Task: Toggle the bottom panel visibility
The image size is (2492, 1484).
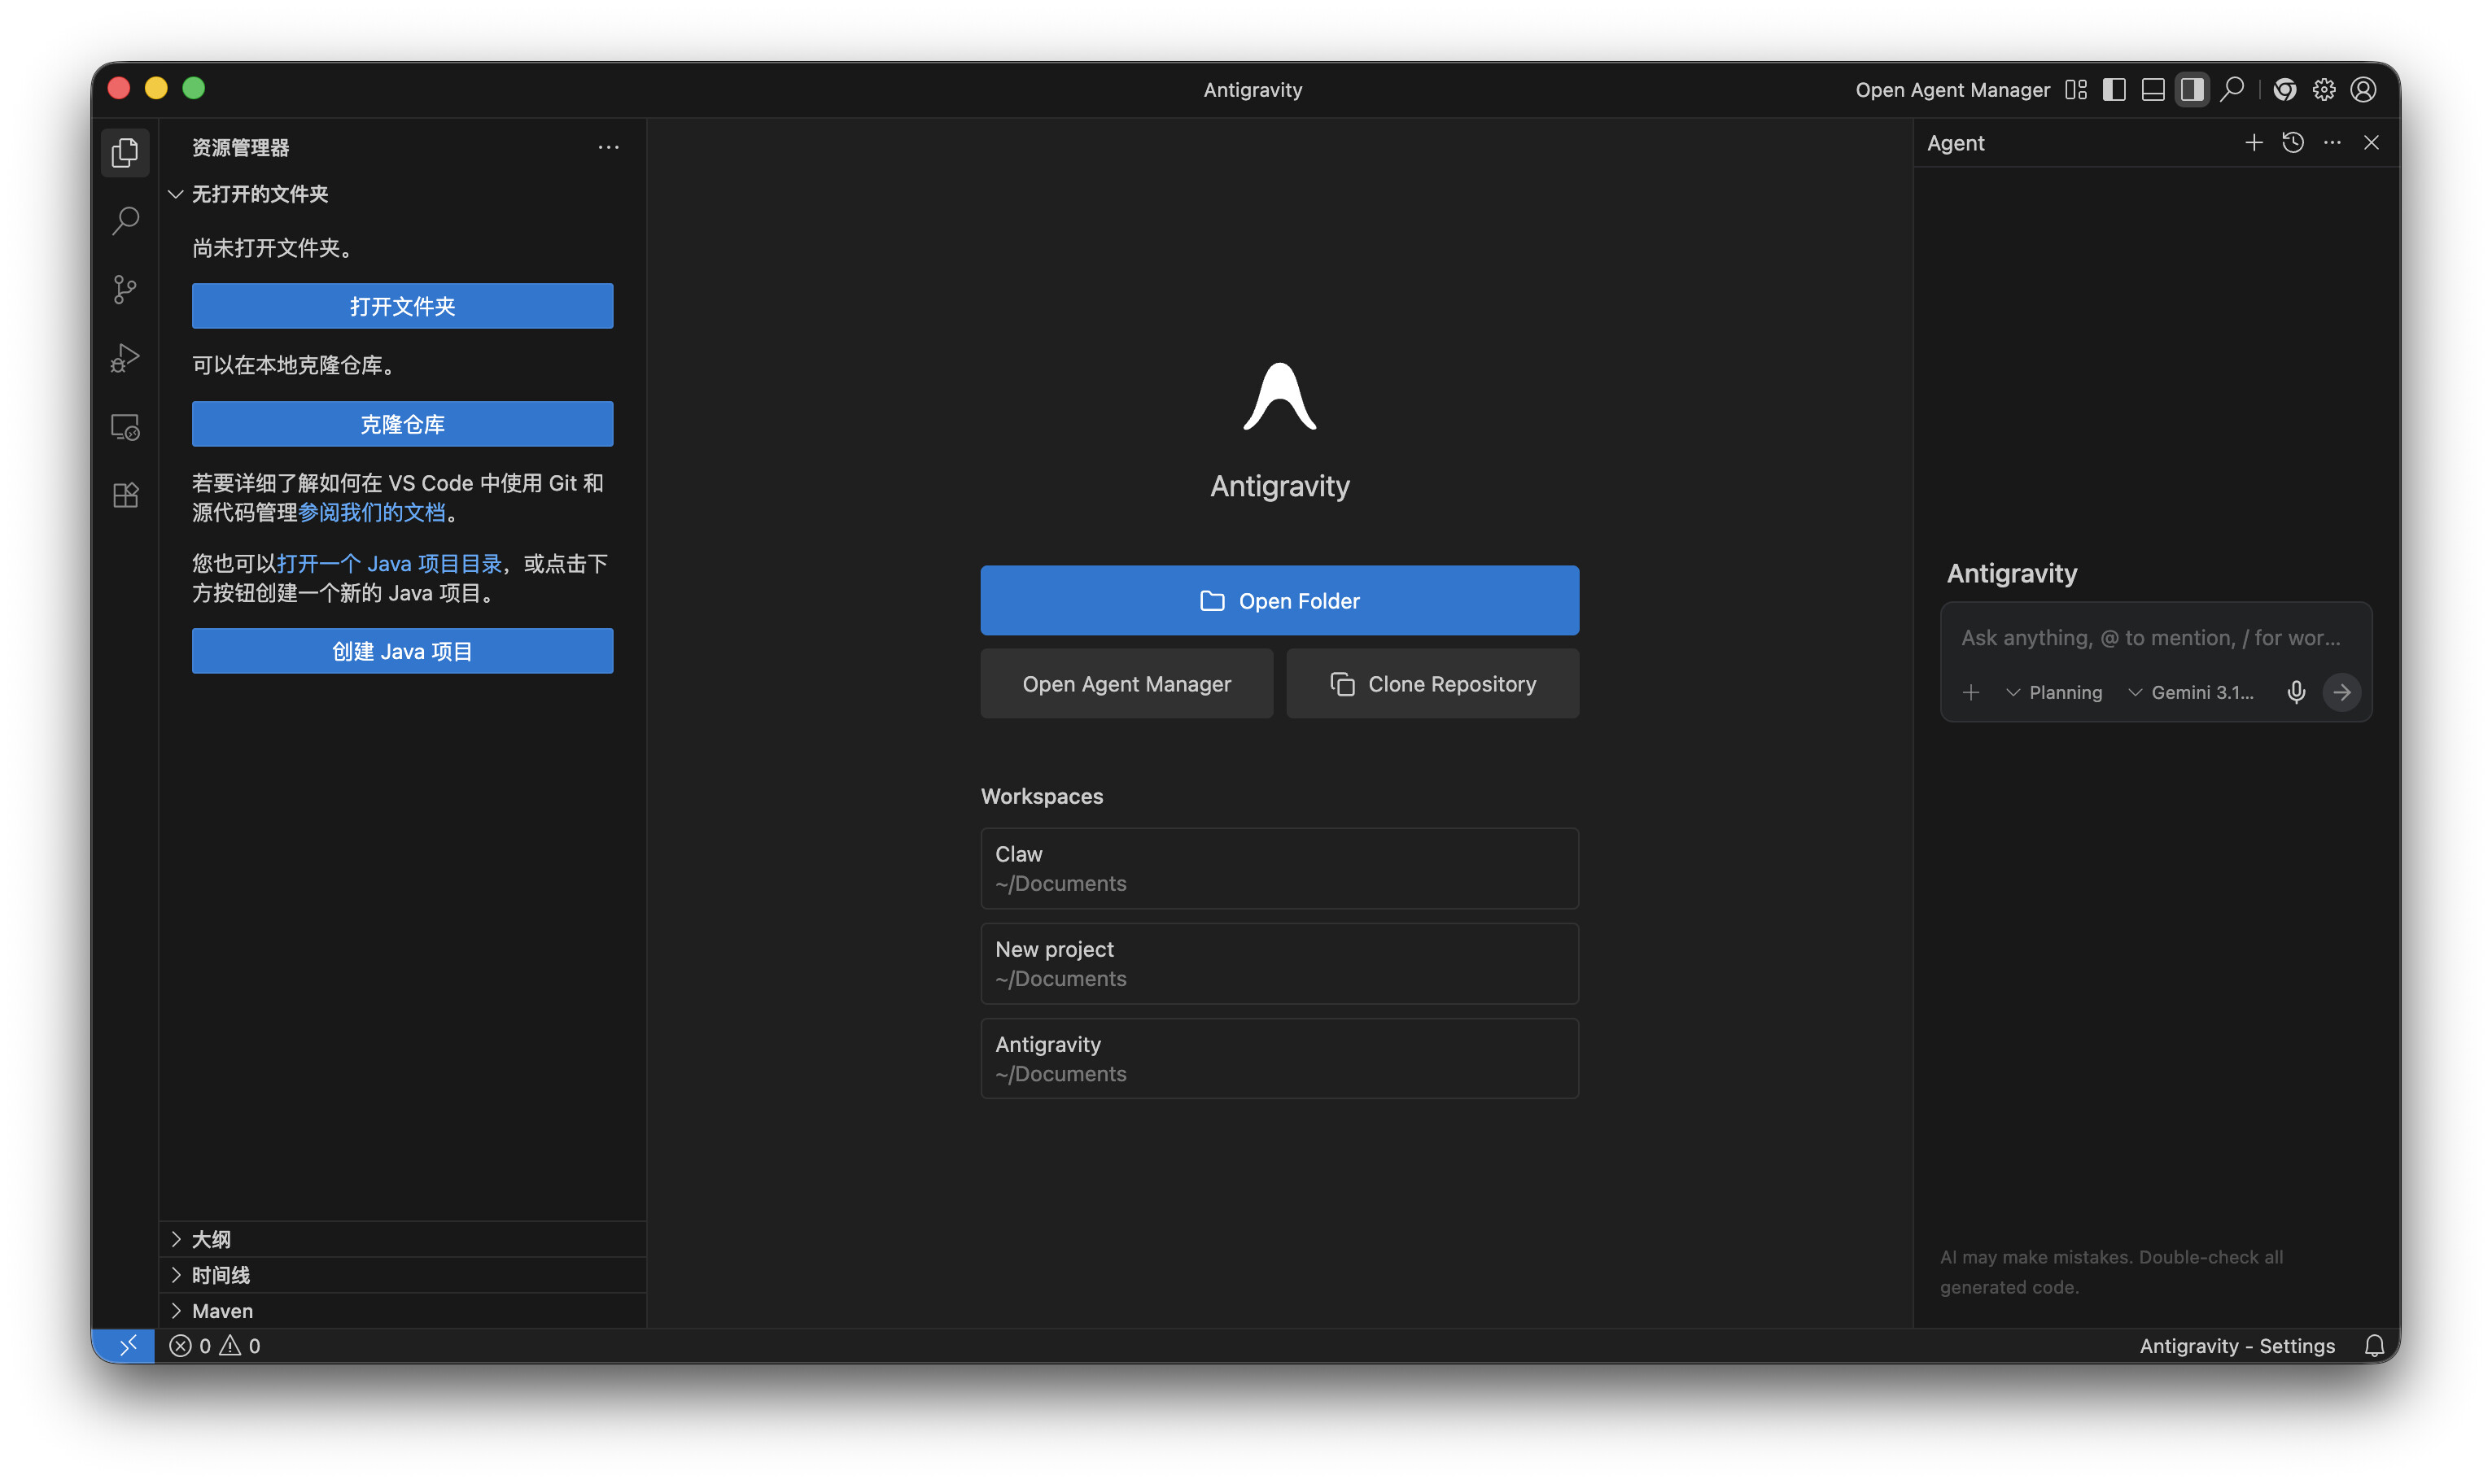Action: click(2153, 90)
